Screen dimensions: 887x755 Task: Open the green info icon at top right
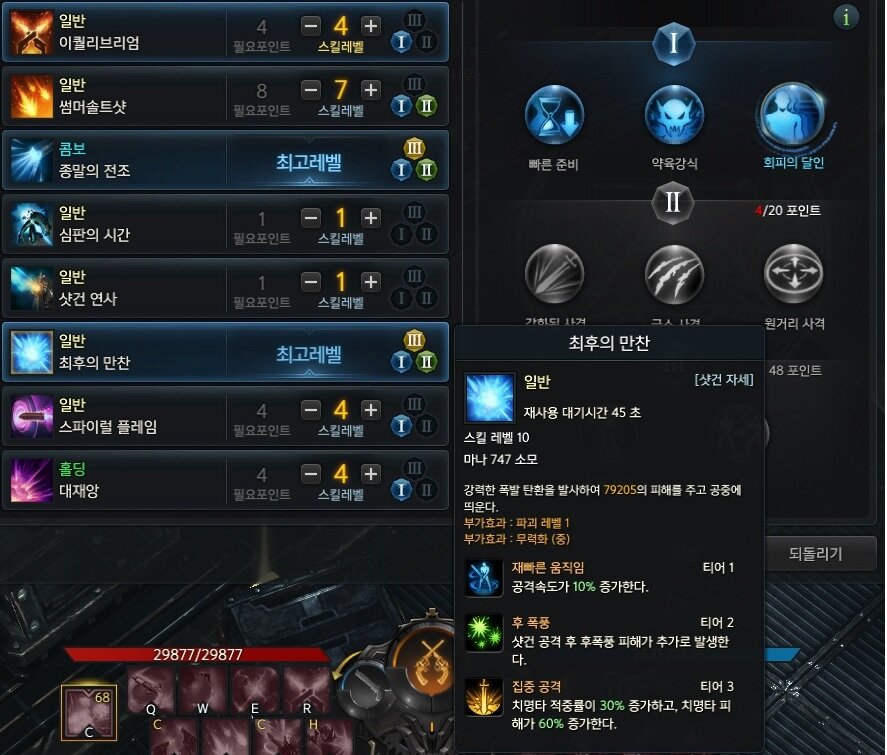coord(846,18)
